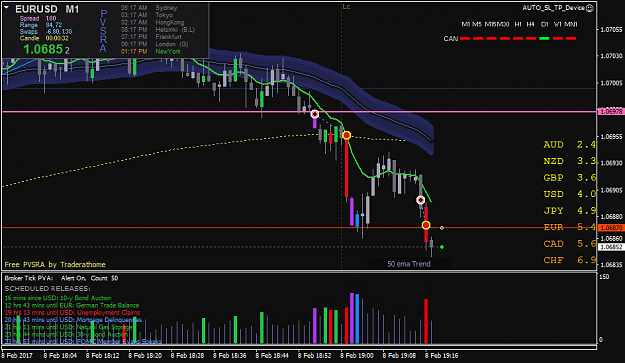This screenshot has width=625, height=363.
Task: Click the Frankfurt session clock row
Action: click(x=151, y=37)
